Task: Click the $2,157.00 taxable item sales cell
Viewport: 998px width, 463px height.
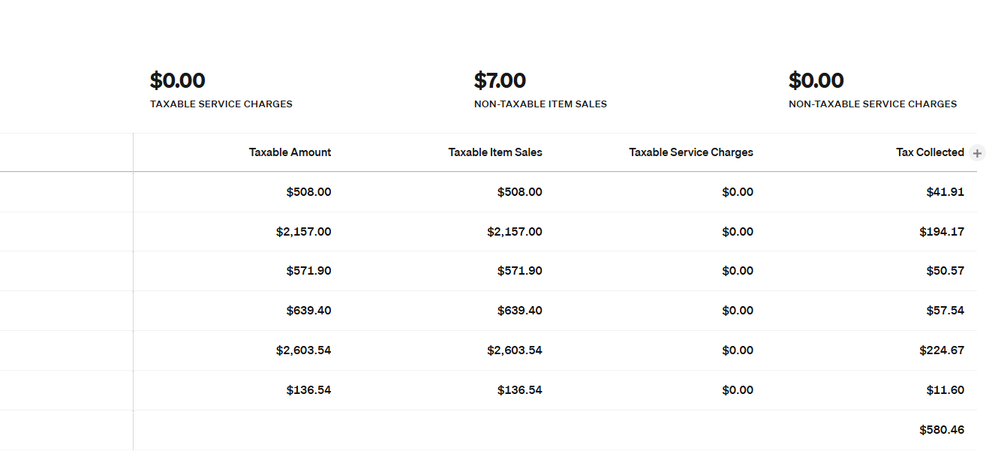Action: [x=515, y=232]
